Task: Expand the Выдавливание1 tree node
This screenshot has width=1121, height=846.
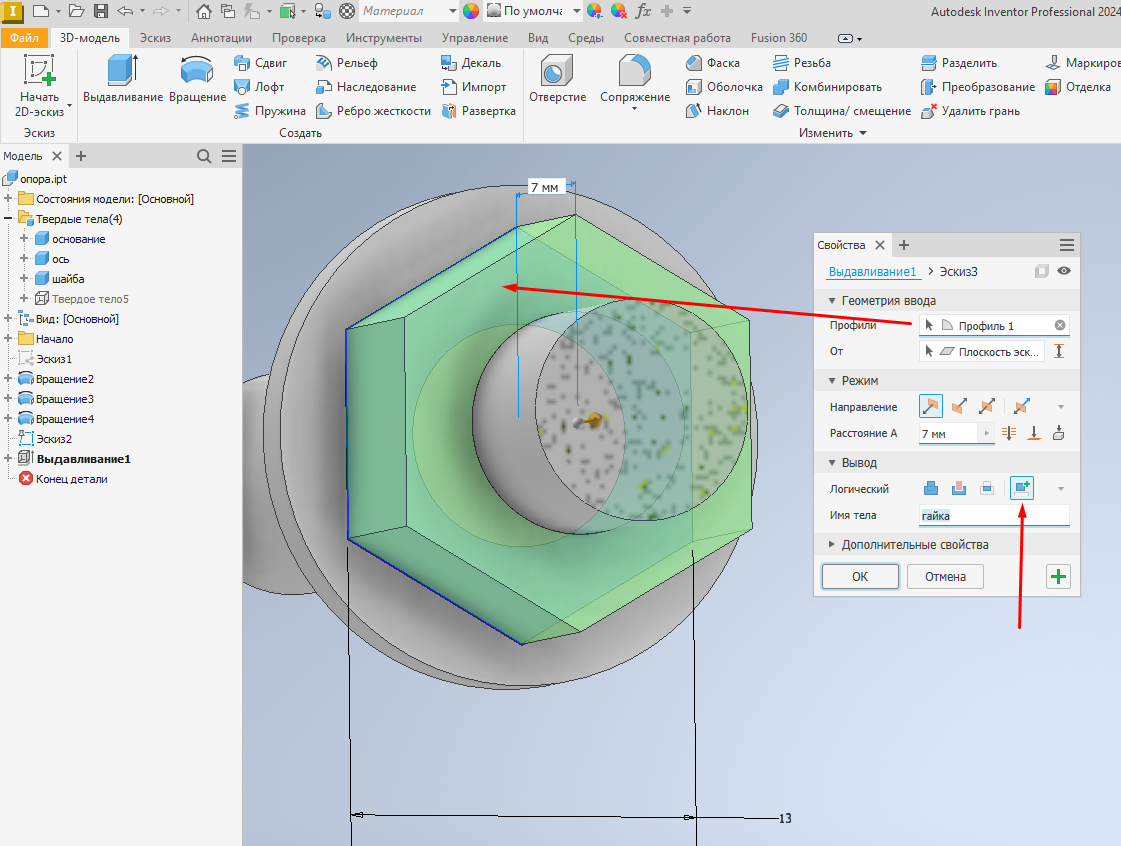Action: (x=8, y=459)
